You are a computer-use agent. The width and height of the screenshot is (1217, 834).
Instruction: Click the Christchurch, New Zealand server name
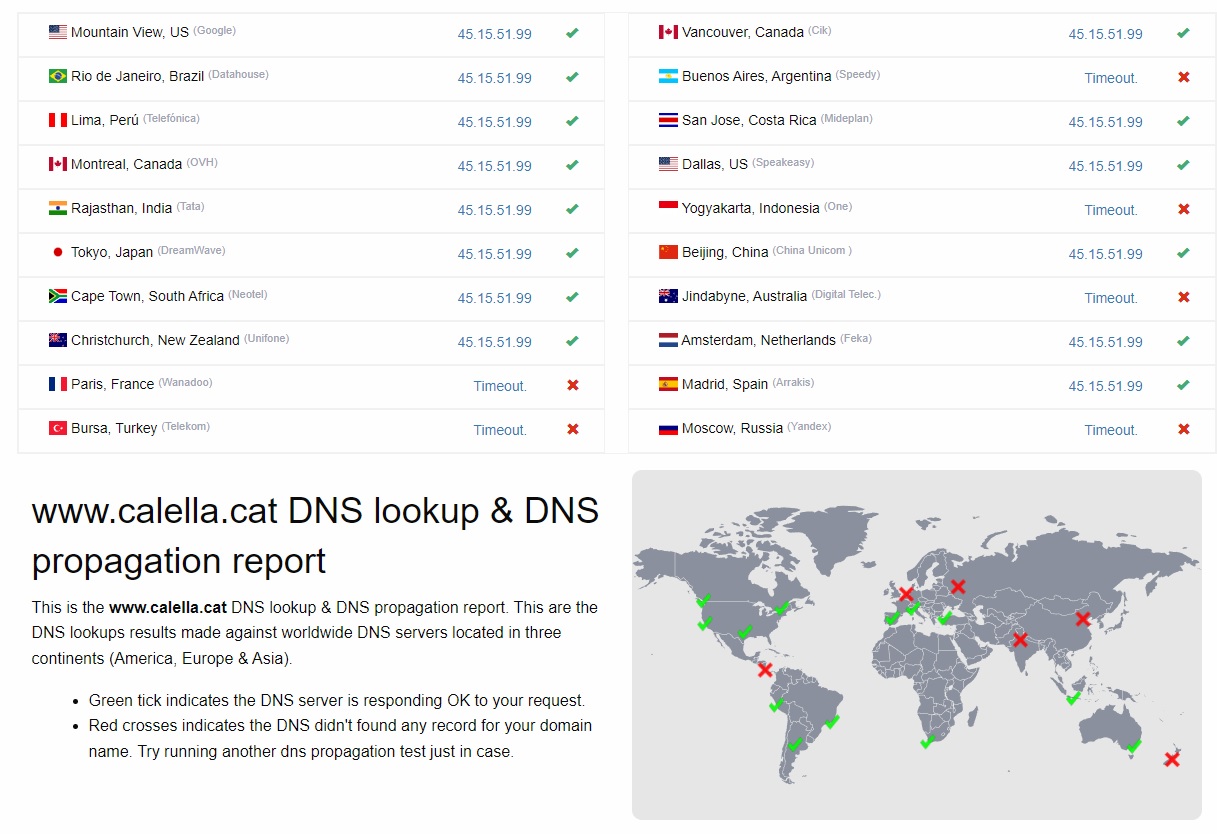click(155, 340)
